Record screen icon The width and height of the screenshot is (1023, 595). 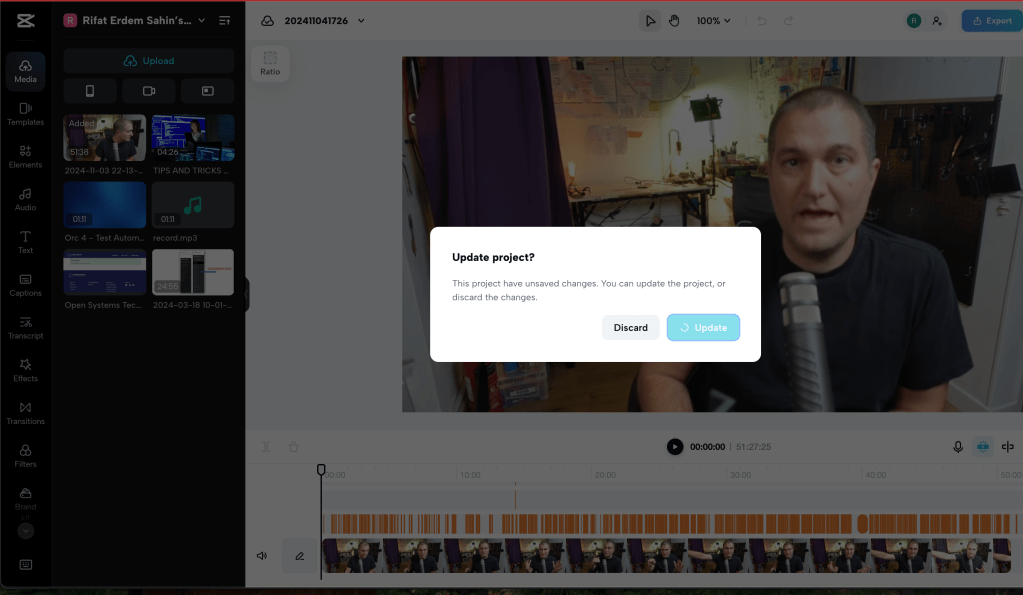pyautogui.click(x=207, y=91)
